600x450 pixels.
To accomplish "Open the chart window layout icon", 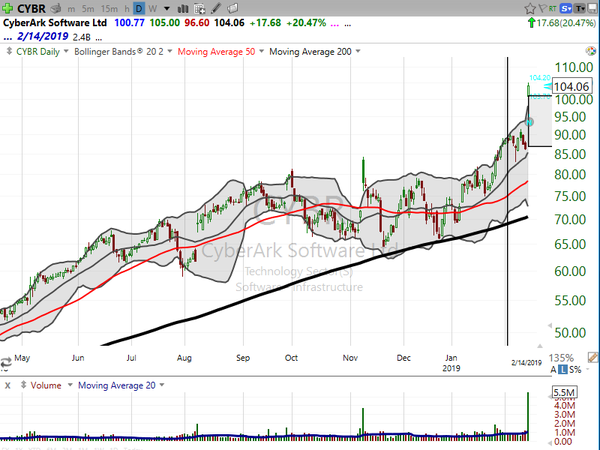I will [x=592, y=8].
